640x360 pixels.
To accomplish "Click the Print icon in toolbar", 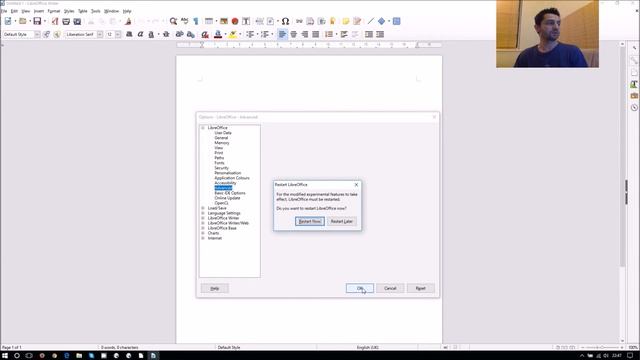I will tap(66, 21).
